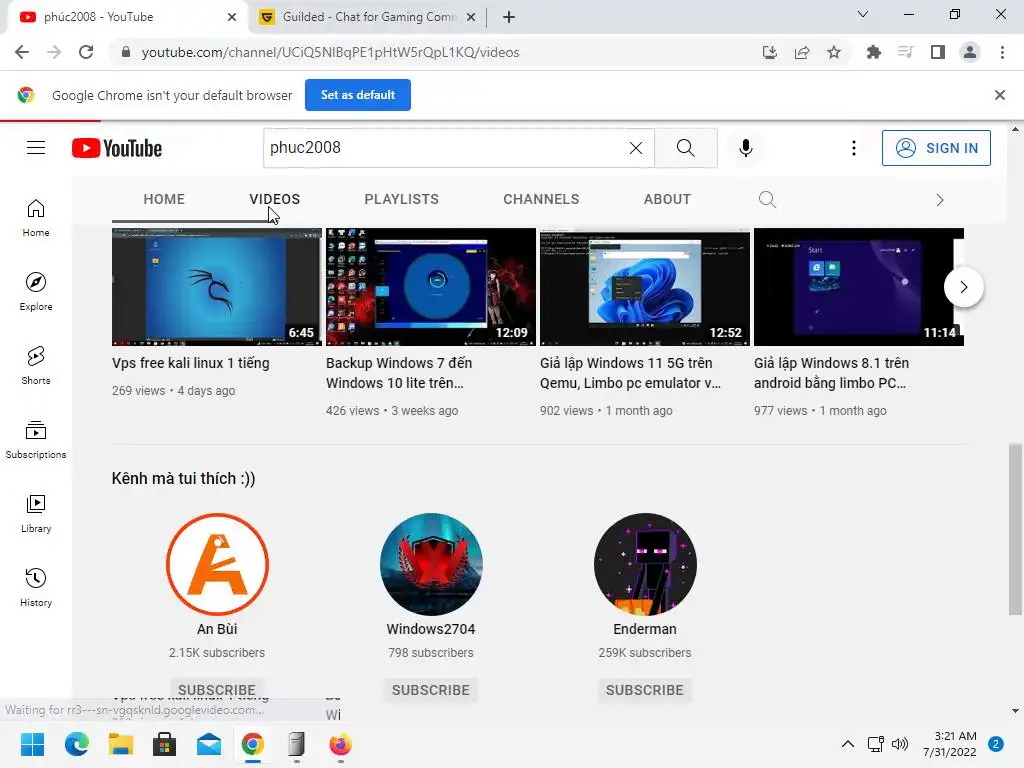This screenshot has height=768, width=1024.
Task: Bookmark this page with the star
Action: tap(834, 52)
